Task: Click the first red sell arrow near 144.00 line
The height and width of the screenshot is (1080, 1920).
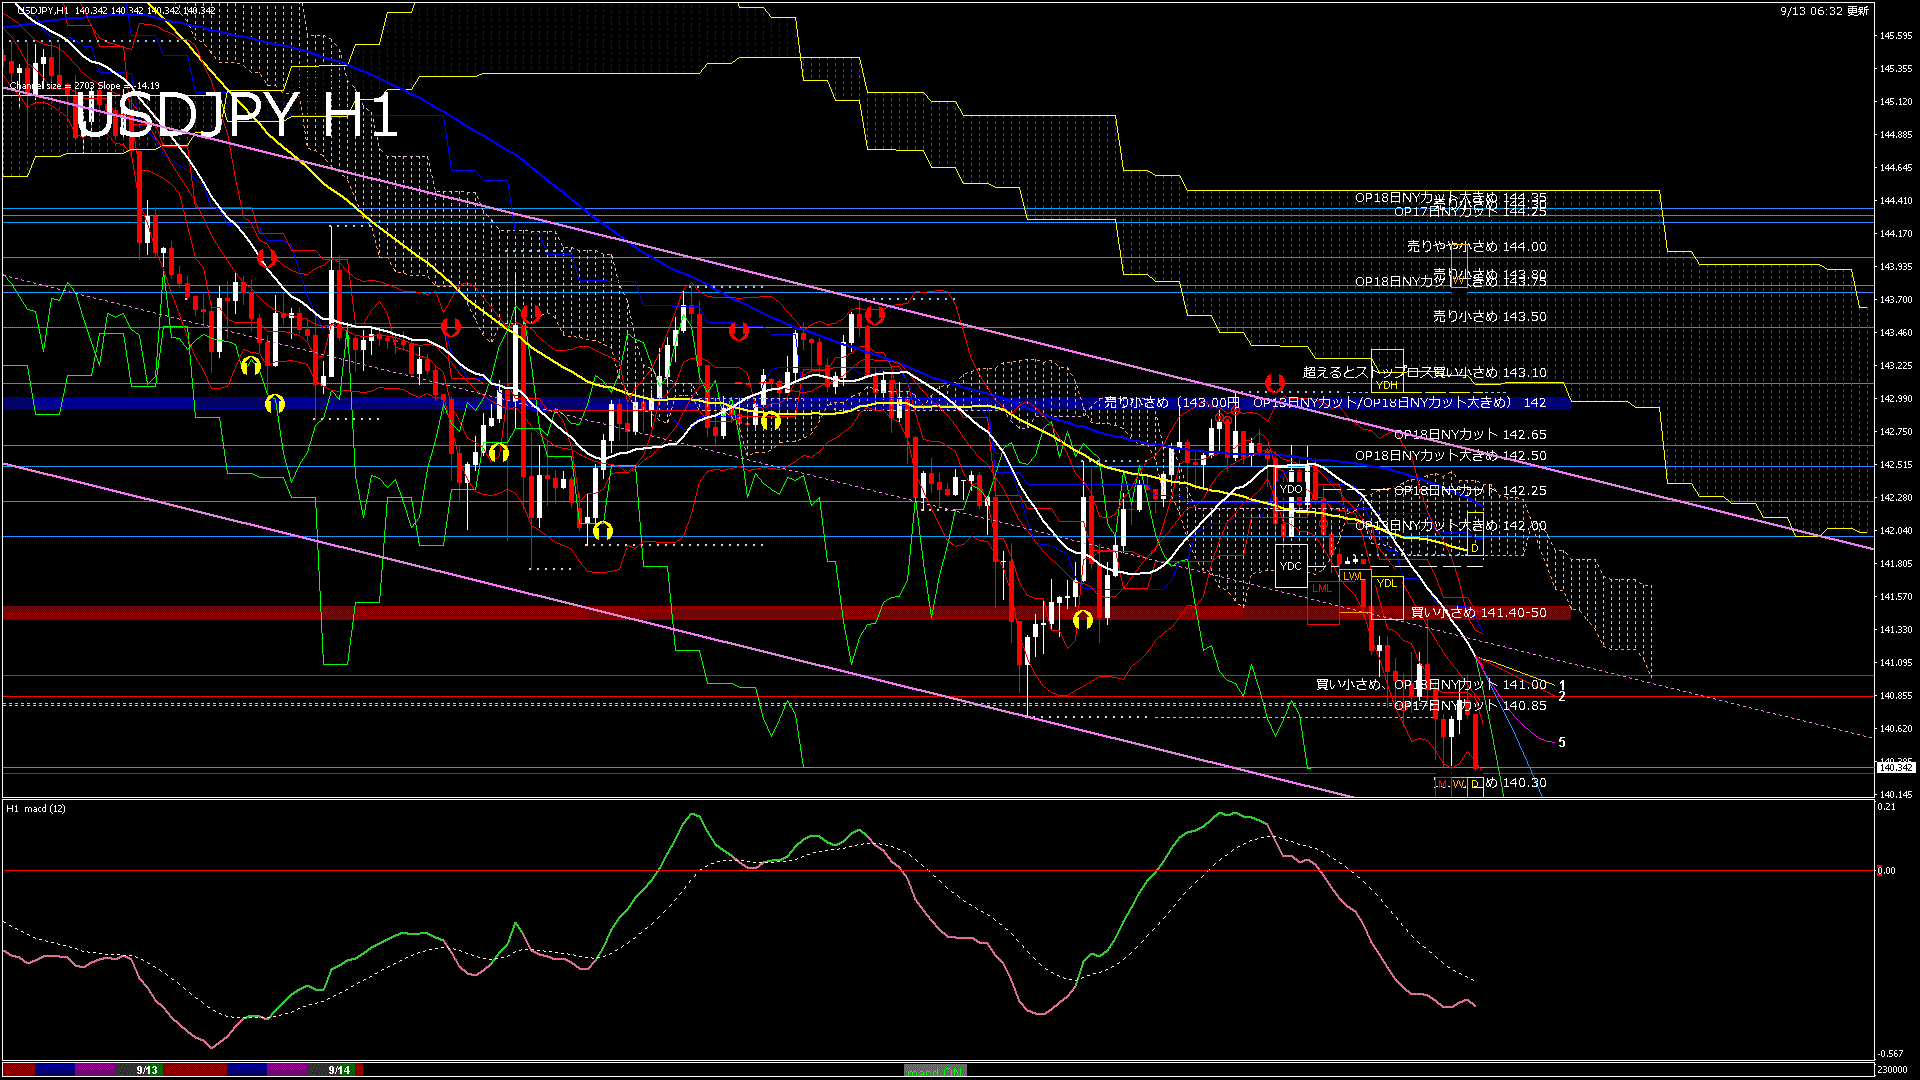Action: 266,258
